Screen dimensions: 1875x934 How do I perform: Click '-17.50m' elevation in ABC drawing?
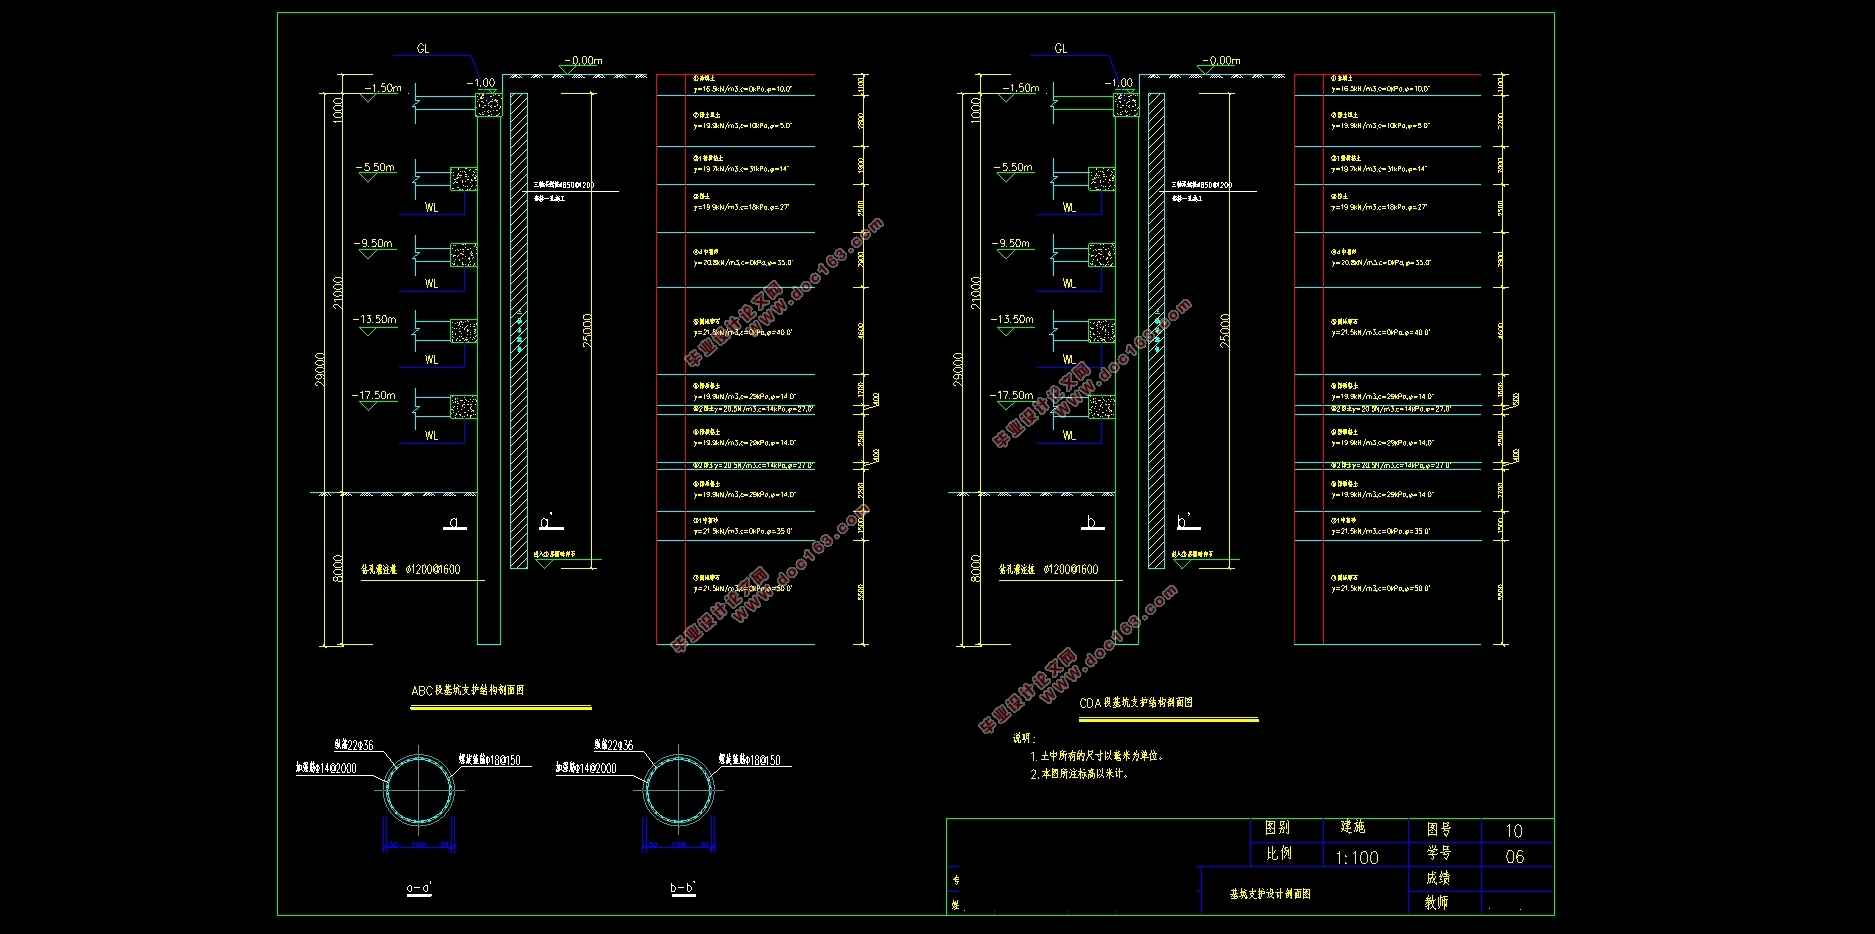coord(374,395)
